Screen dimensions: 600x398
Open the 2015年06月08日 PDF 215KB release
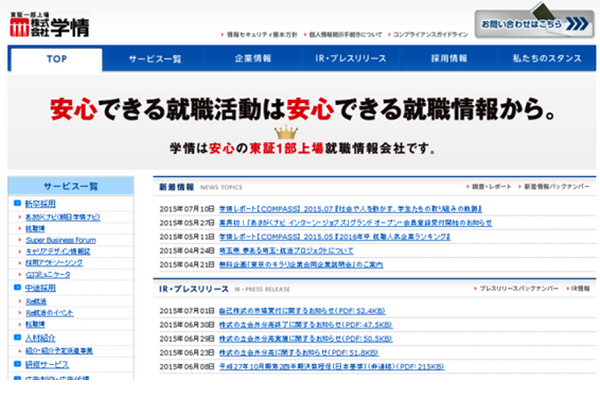(x=332, y=367)
